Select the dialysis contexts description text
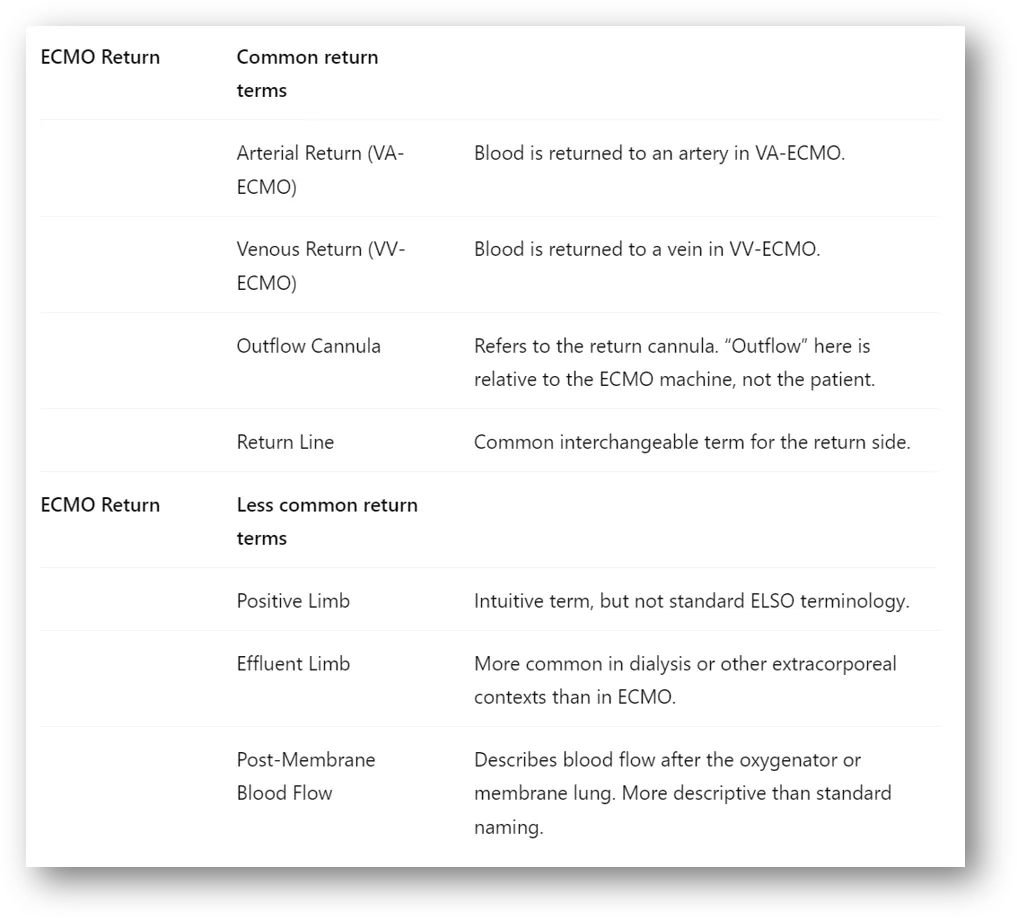The width and height of the screenshot is (1017, 919). point(685,680)
